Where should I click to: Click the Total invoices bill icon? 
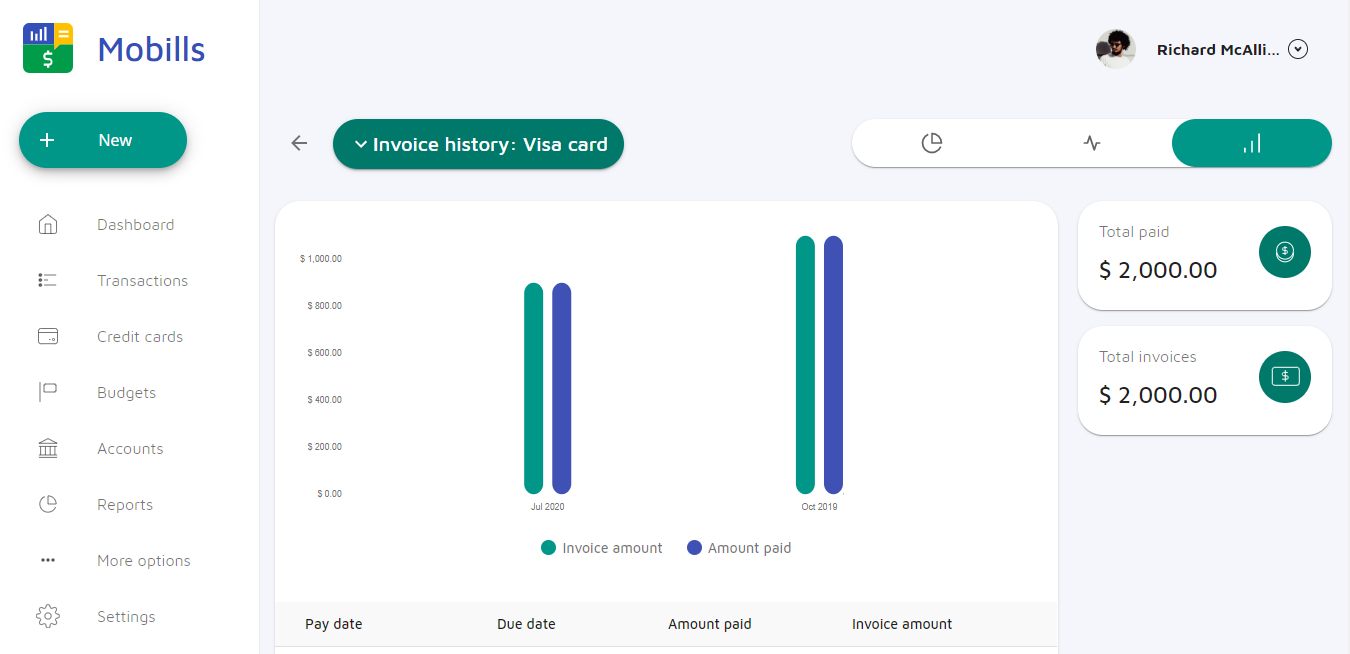tap(1284, 377)
